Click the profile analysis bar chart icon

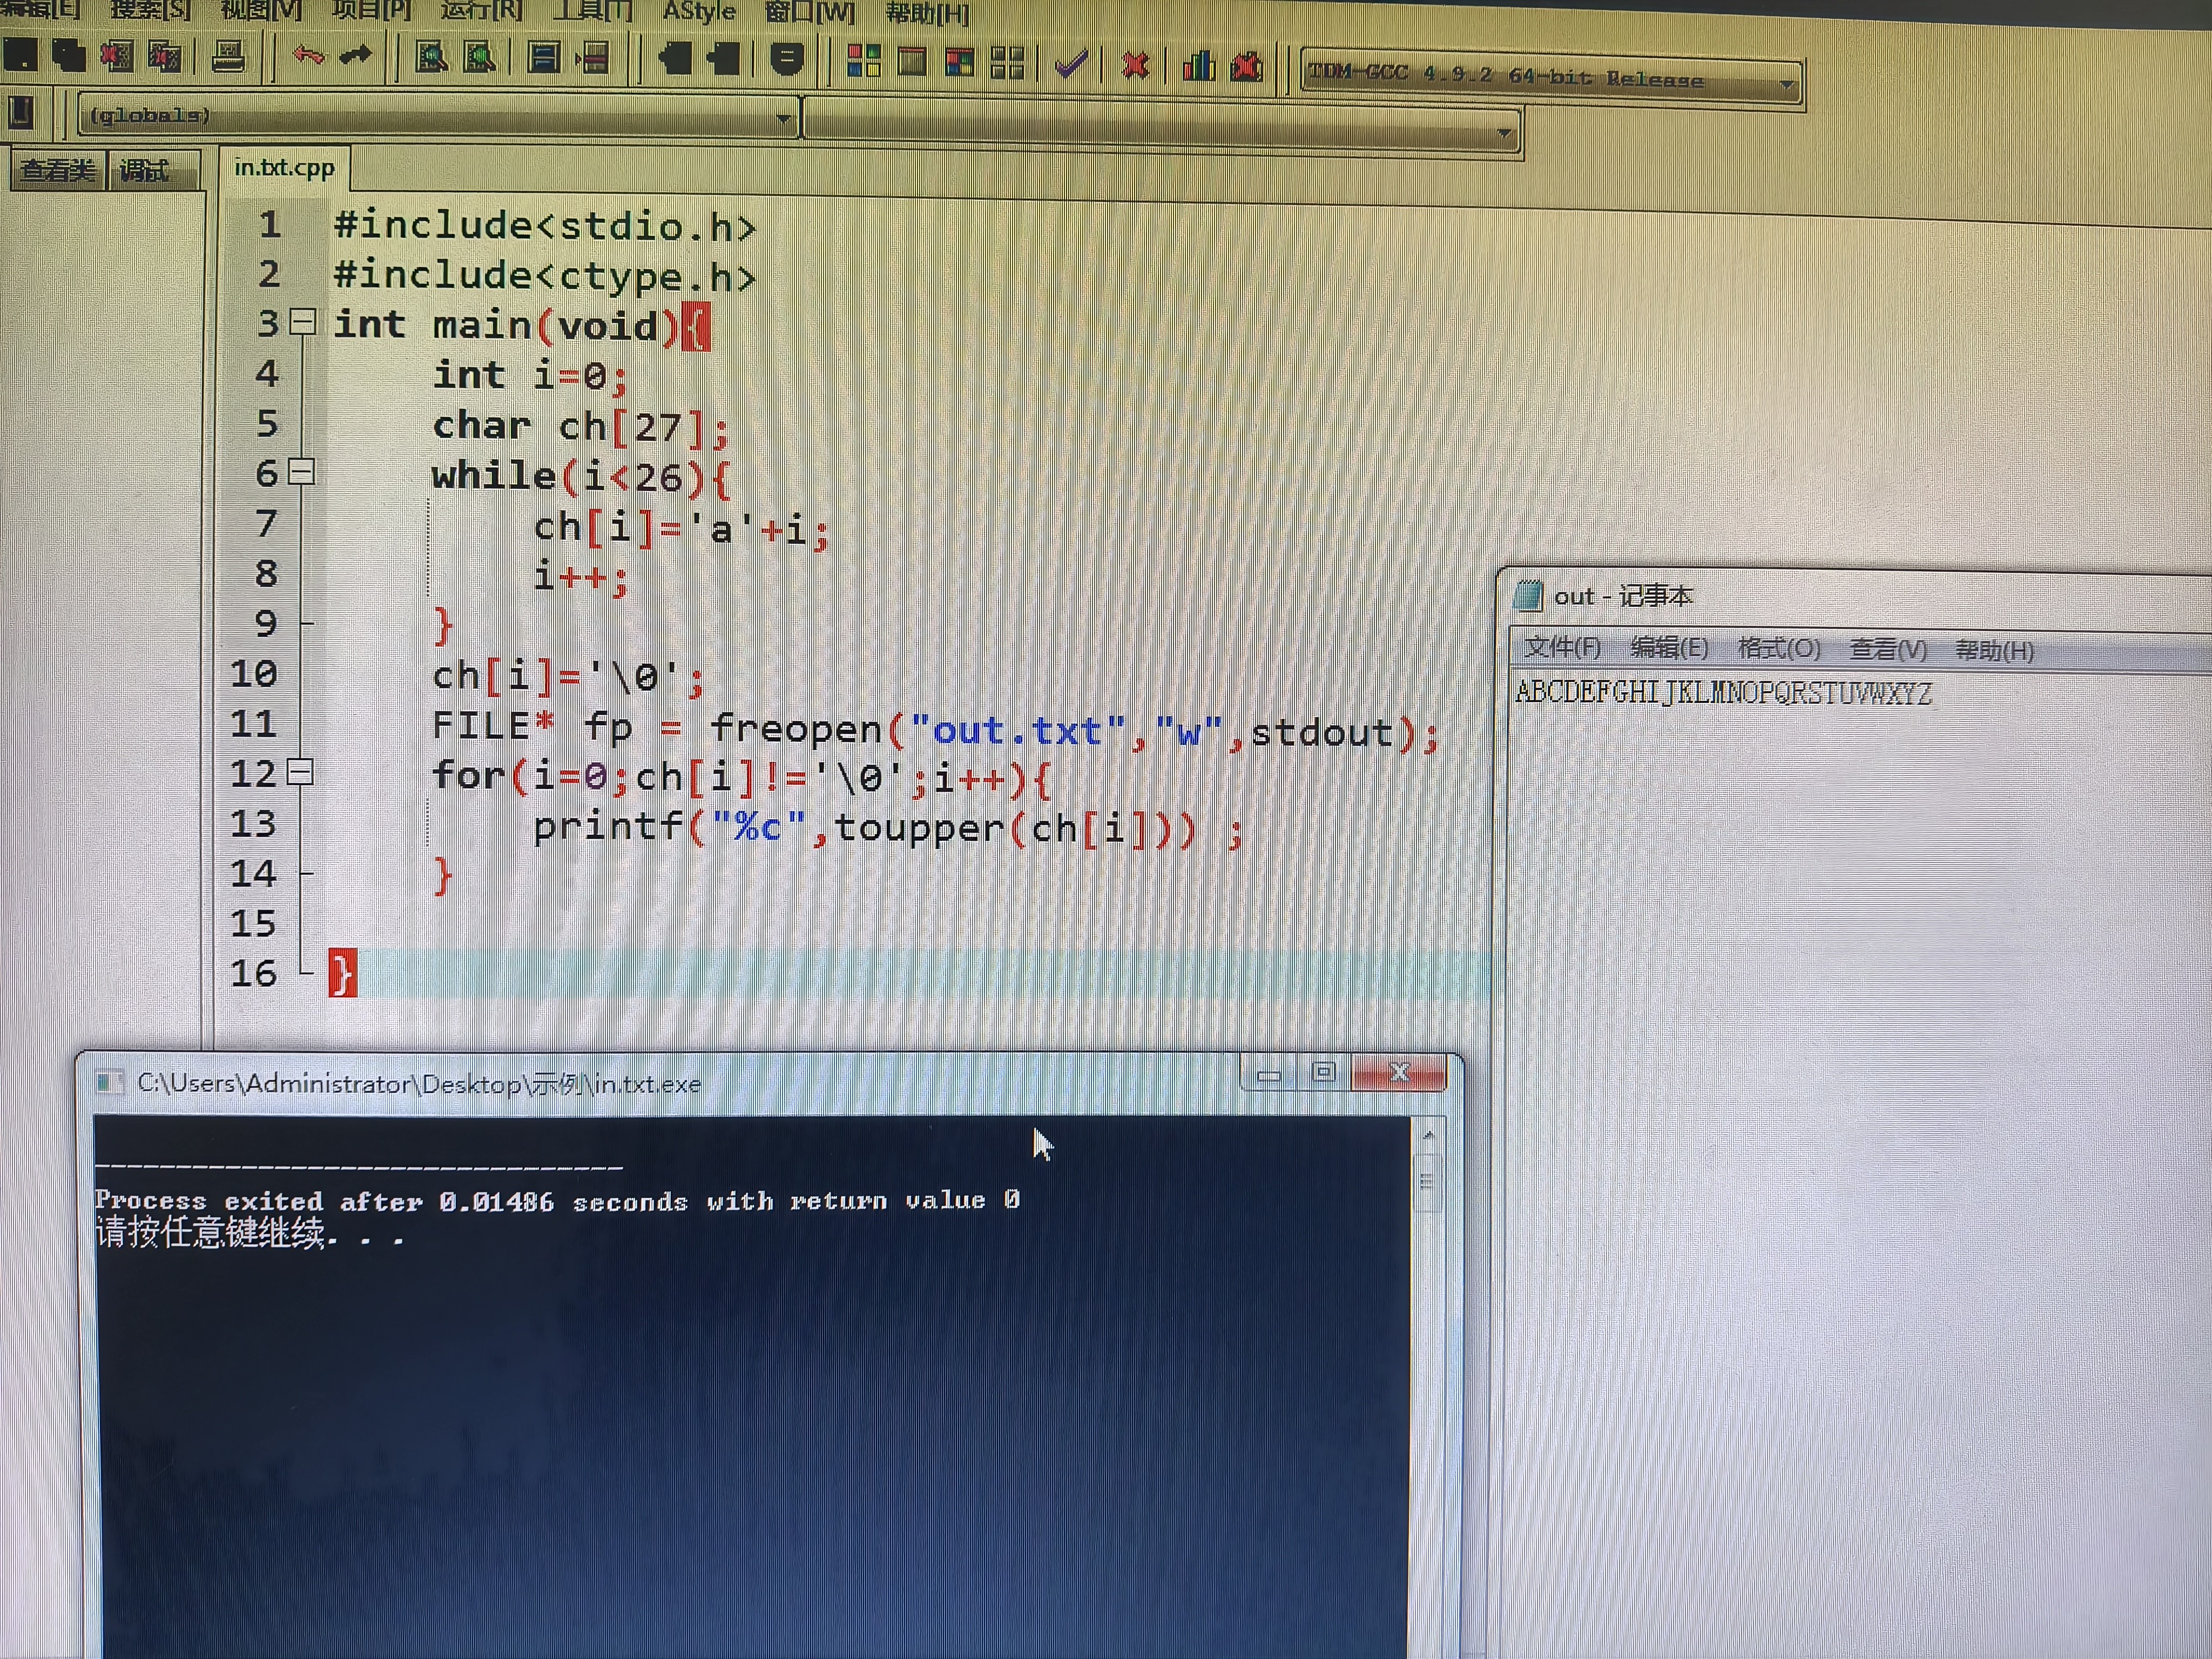pos(1198,67)
